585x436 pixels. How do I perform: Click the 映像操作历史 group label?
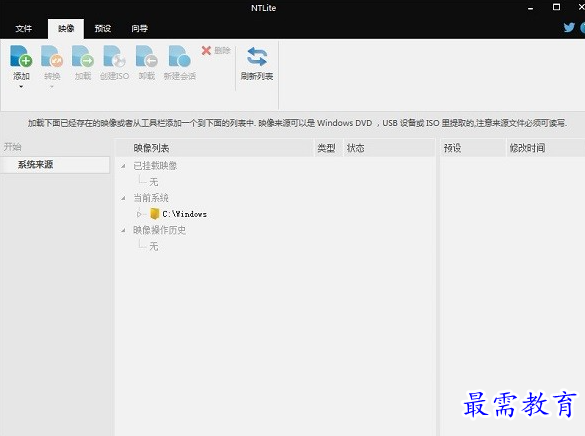click(x=159, y=230)
